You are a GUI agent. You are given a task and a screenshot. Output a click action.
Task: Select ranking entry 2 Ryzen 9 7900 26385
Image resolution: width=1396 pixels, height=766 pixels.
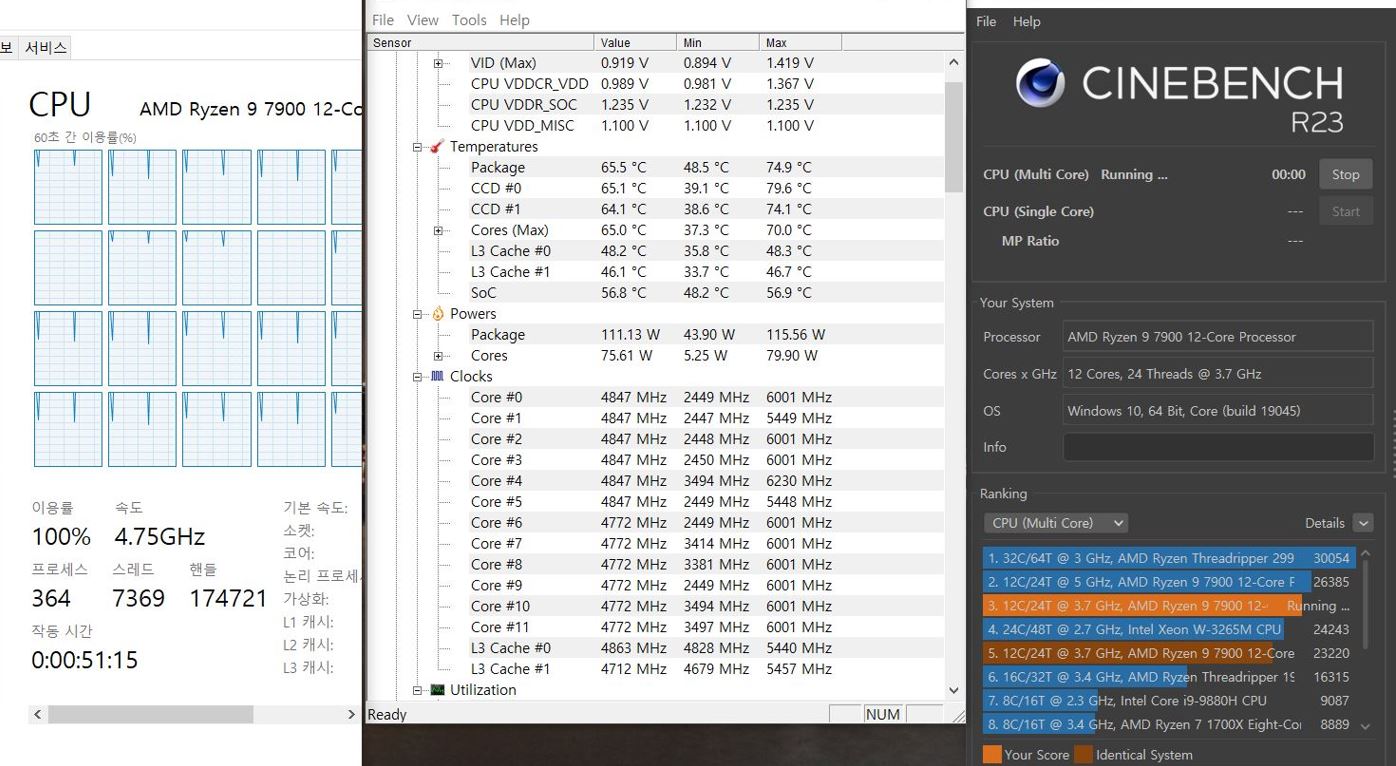coord(1168,582)
